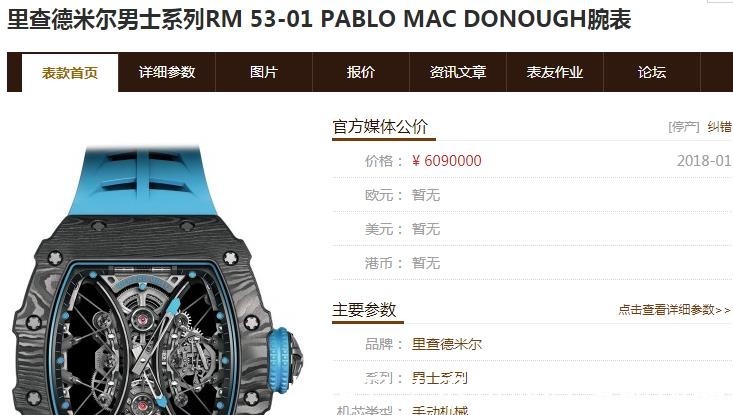The width and height of the screenshot is (733, 415).
Task: Select the 表友作业 tab
Action: pyautogui.click(x=555, y=72)
